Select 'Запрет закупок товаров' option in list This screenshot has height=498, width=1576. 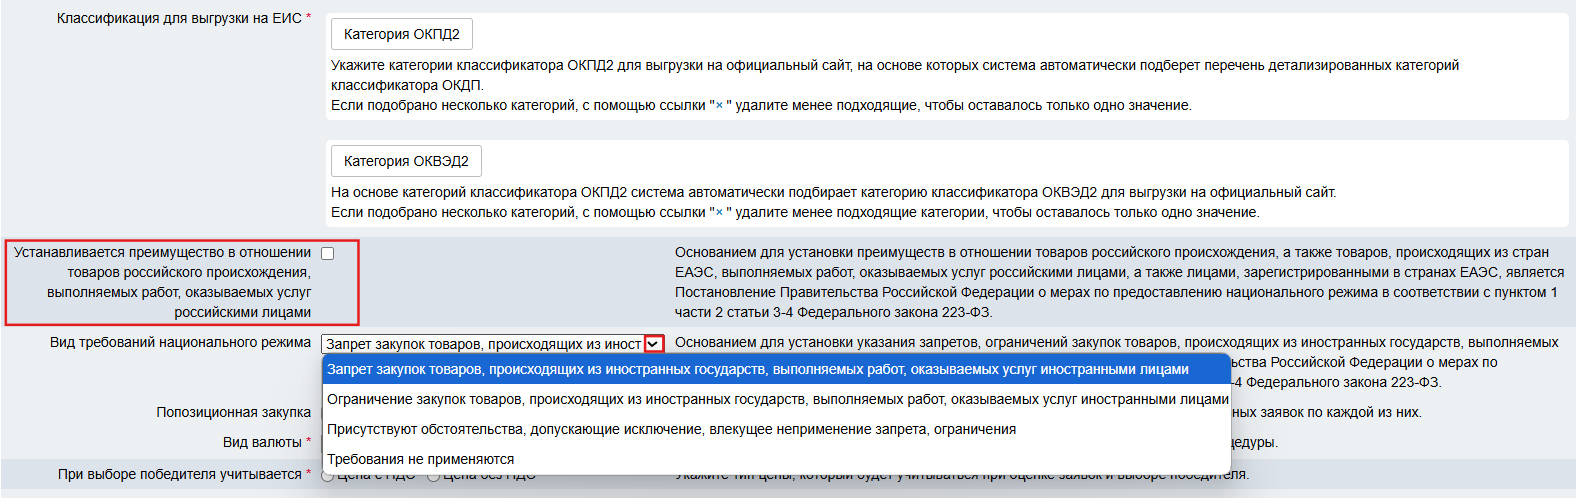[x=757, y=370]
